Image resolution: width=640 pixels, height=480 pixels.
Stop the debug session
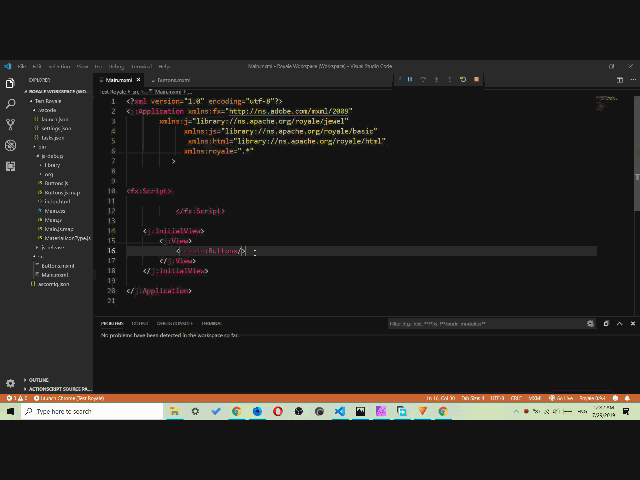476,80
